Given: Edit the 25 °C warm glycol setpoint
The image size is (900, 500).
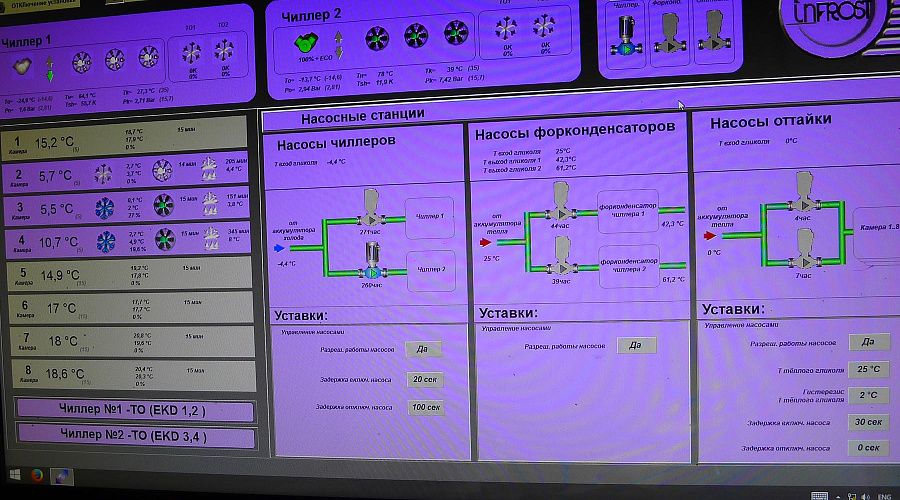Looking at the screenshot, I should [x=868, y=369].
